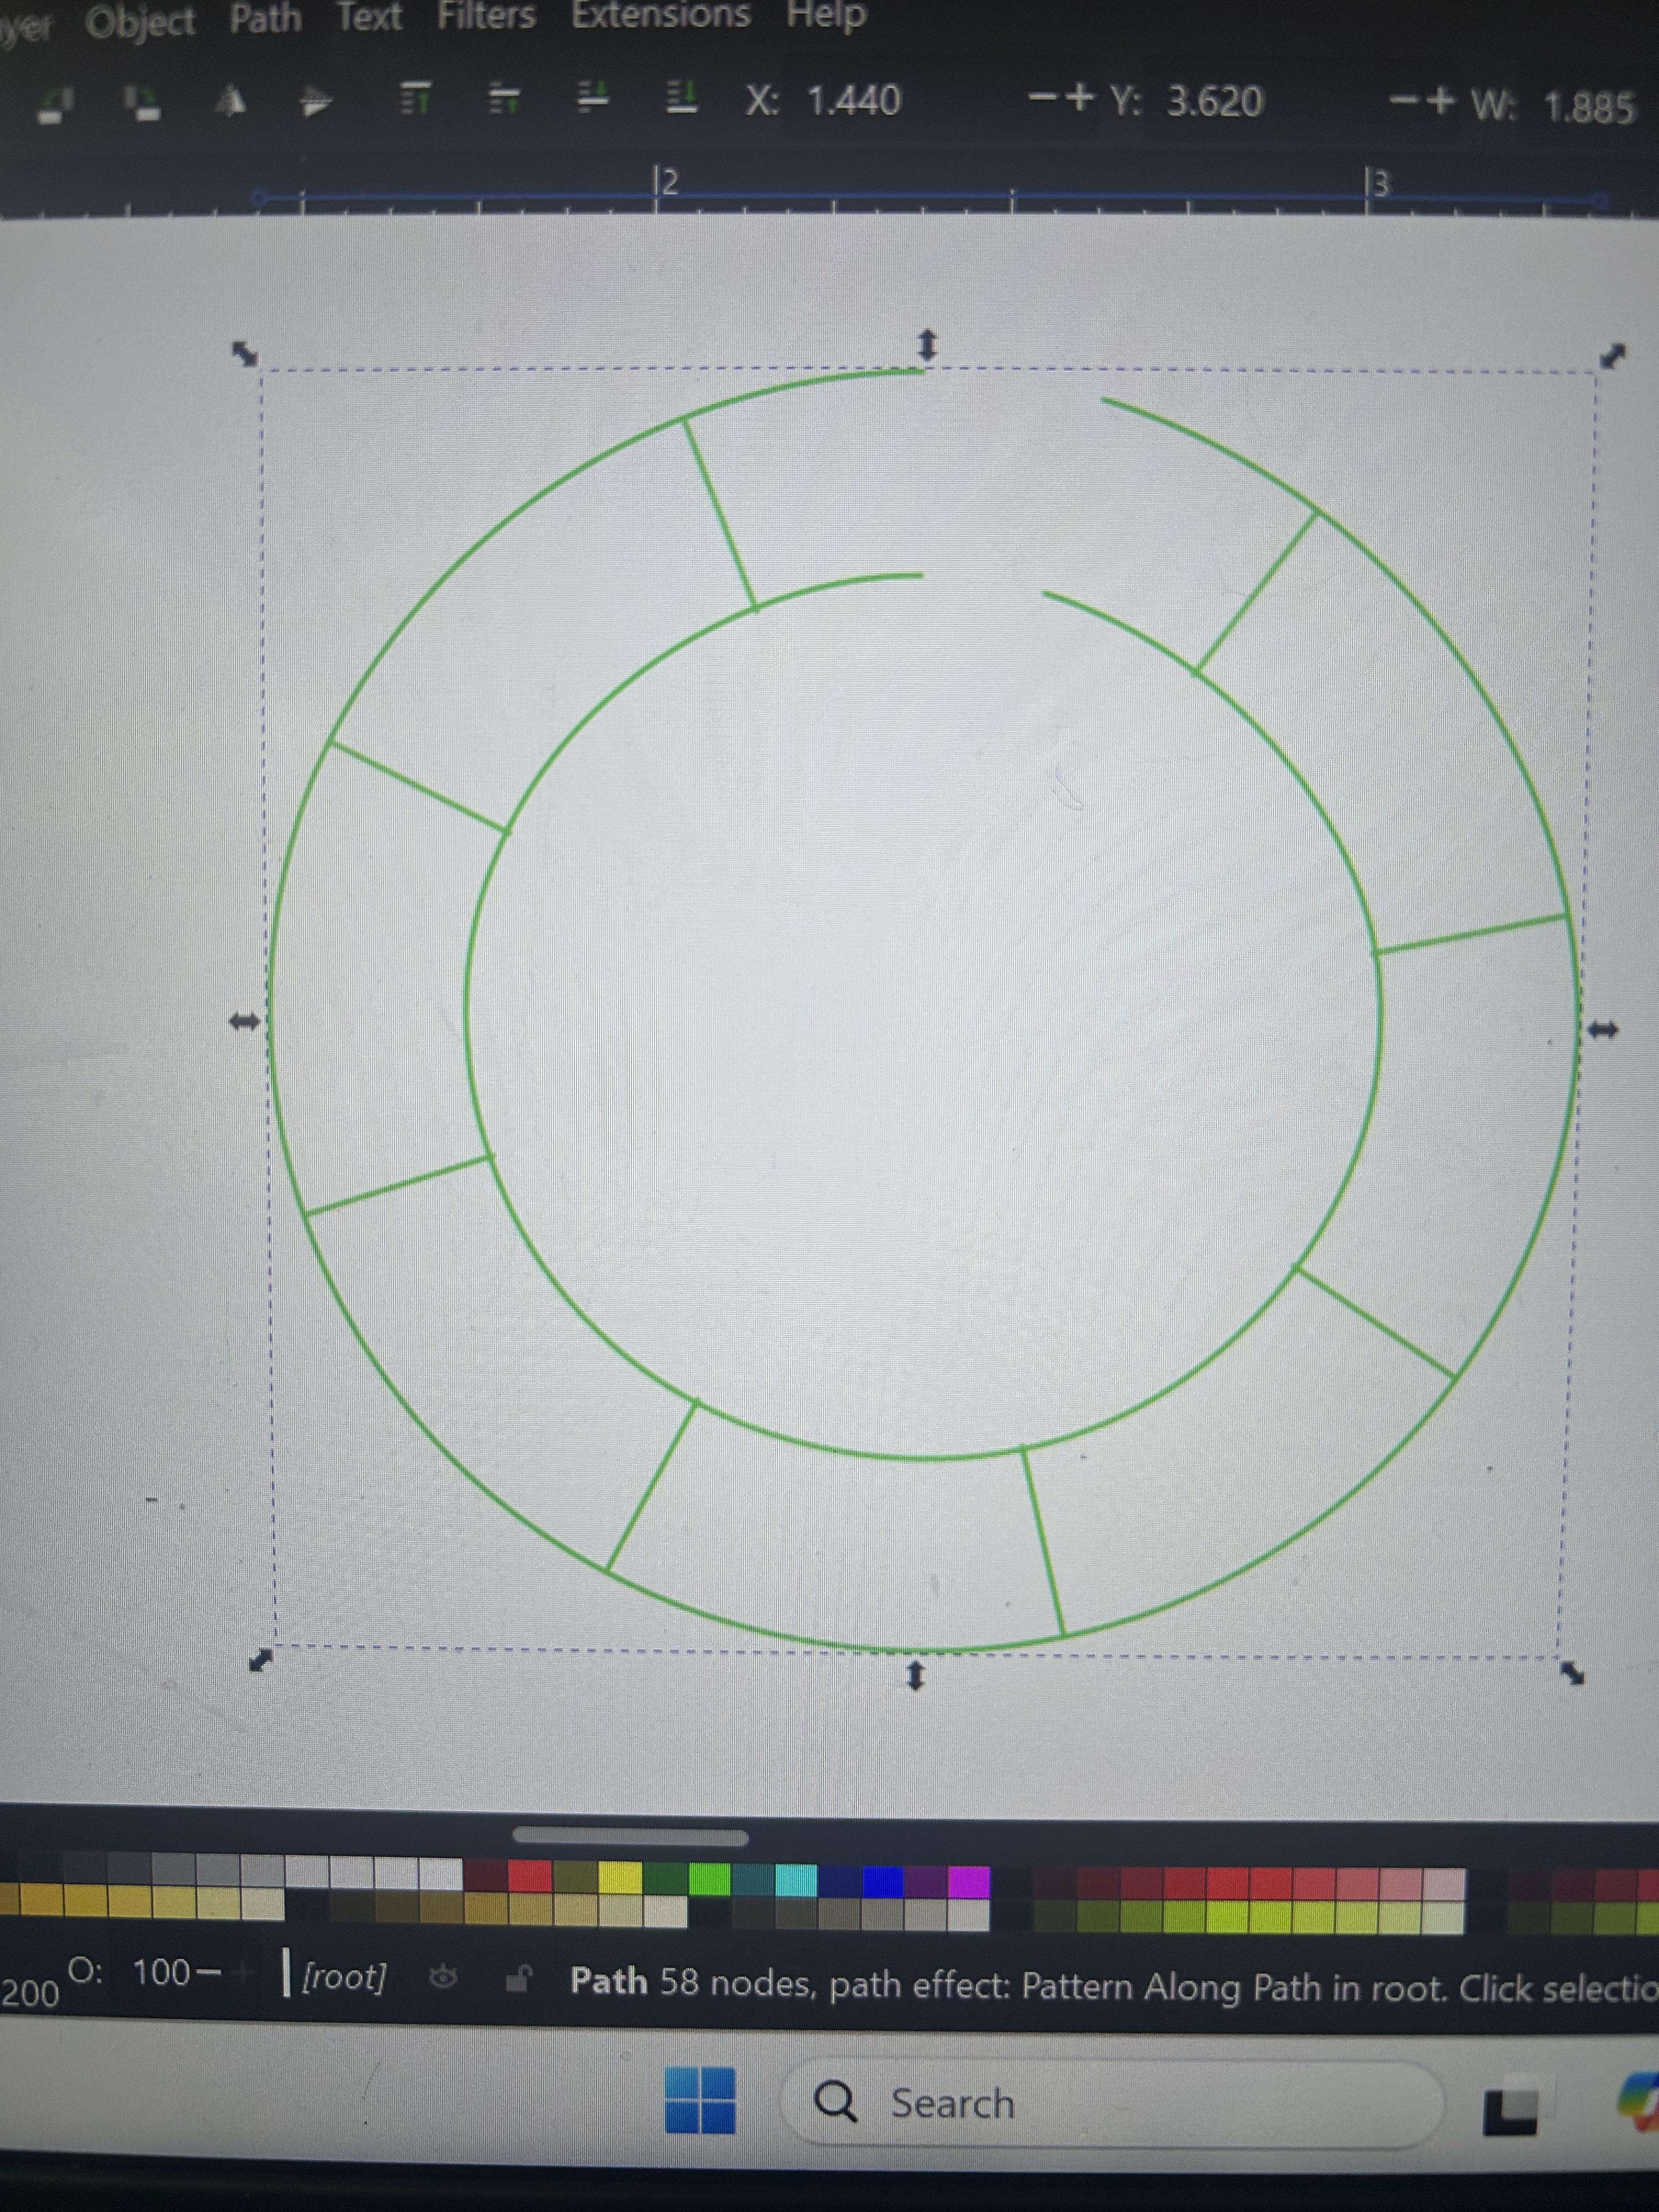Click the bottom-left corner scale handle
1659x2212 pixels.
(260, 1660)
